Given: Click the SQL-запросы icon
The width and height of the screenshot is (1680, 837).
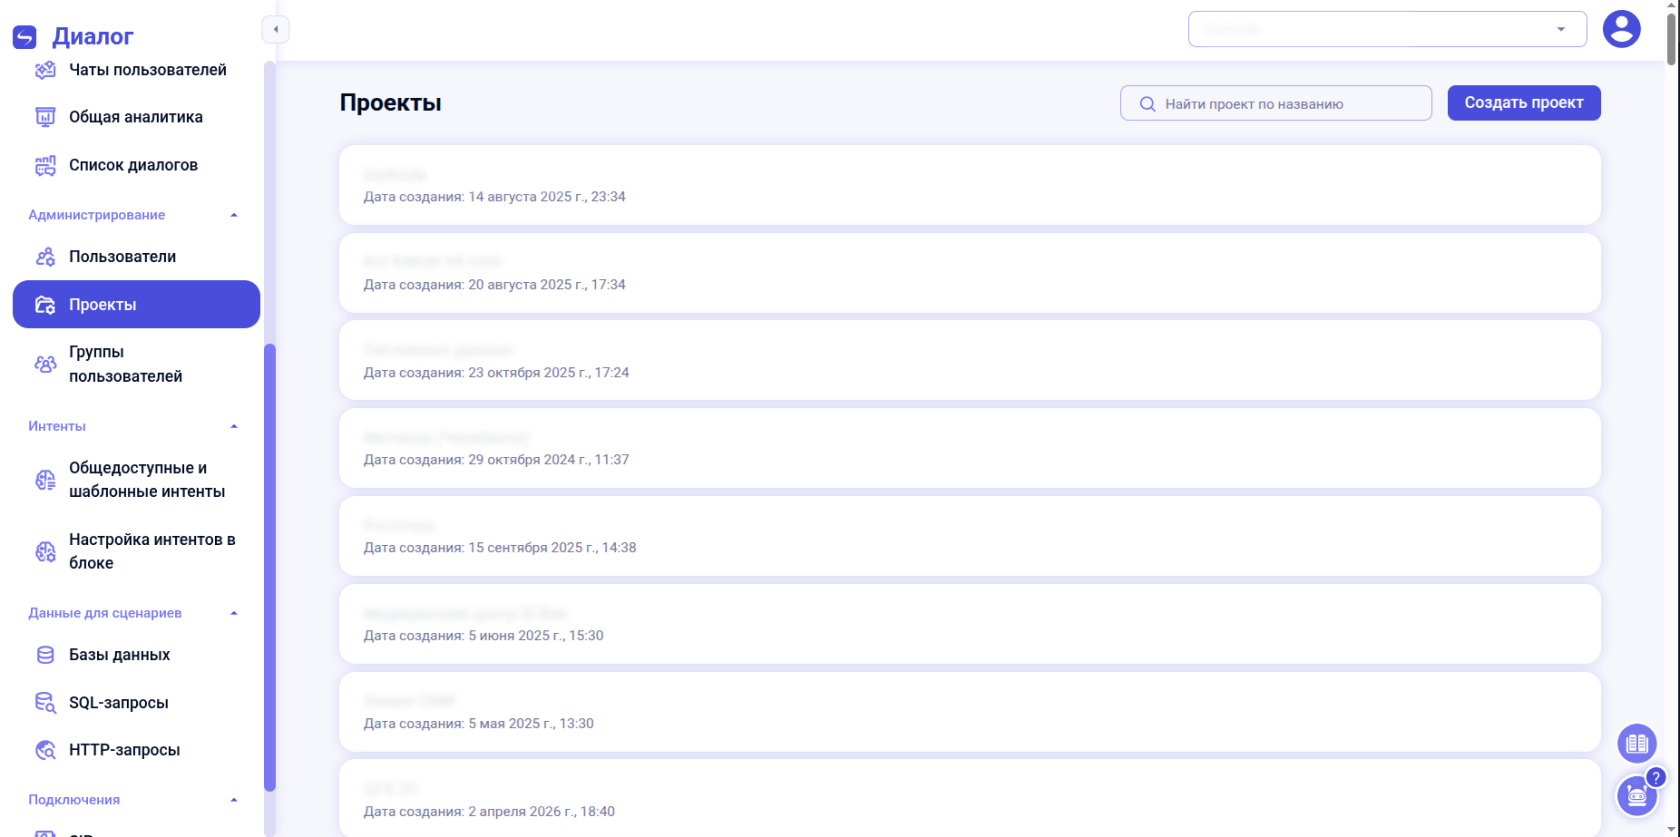Looking at the screenshot, I should point(45,703).
